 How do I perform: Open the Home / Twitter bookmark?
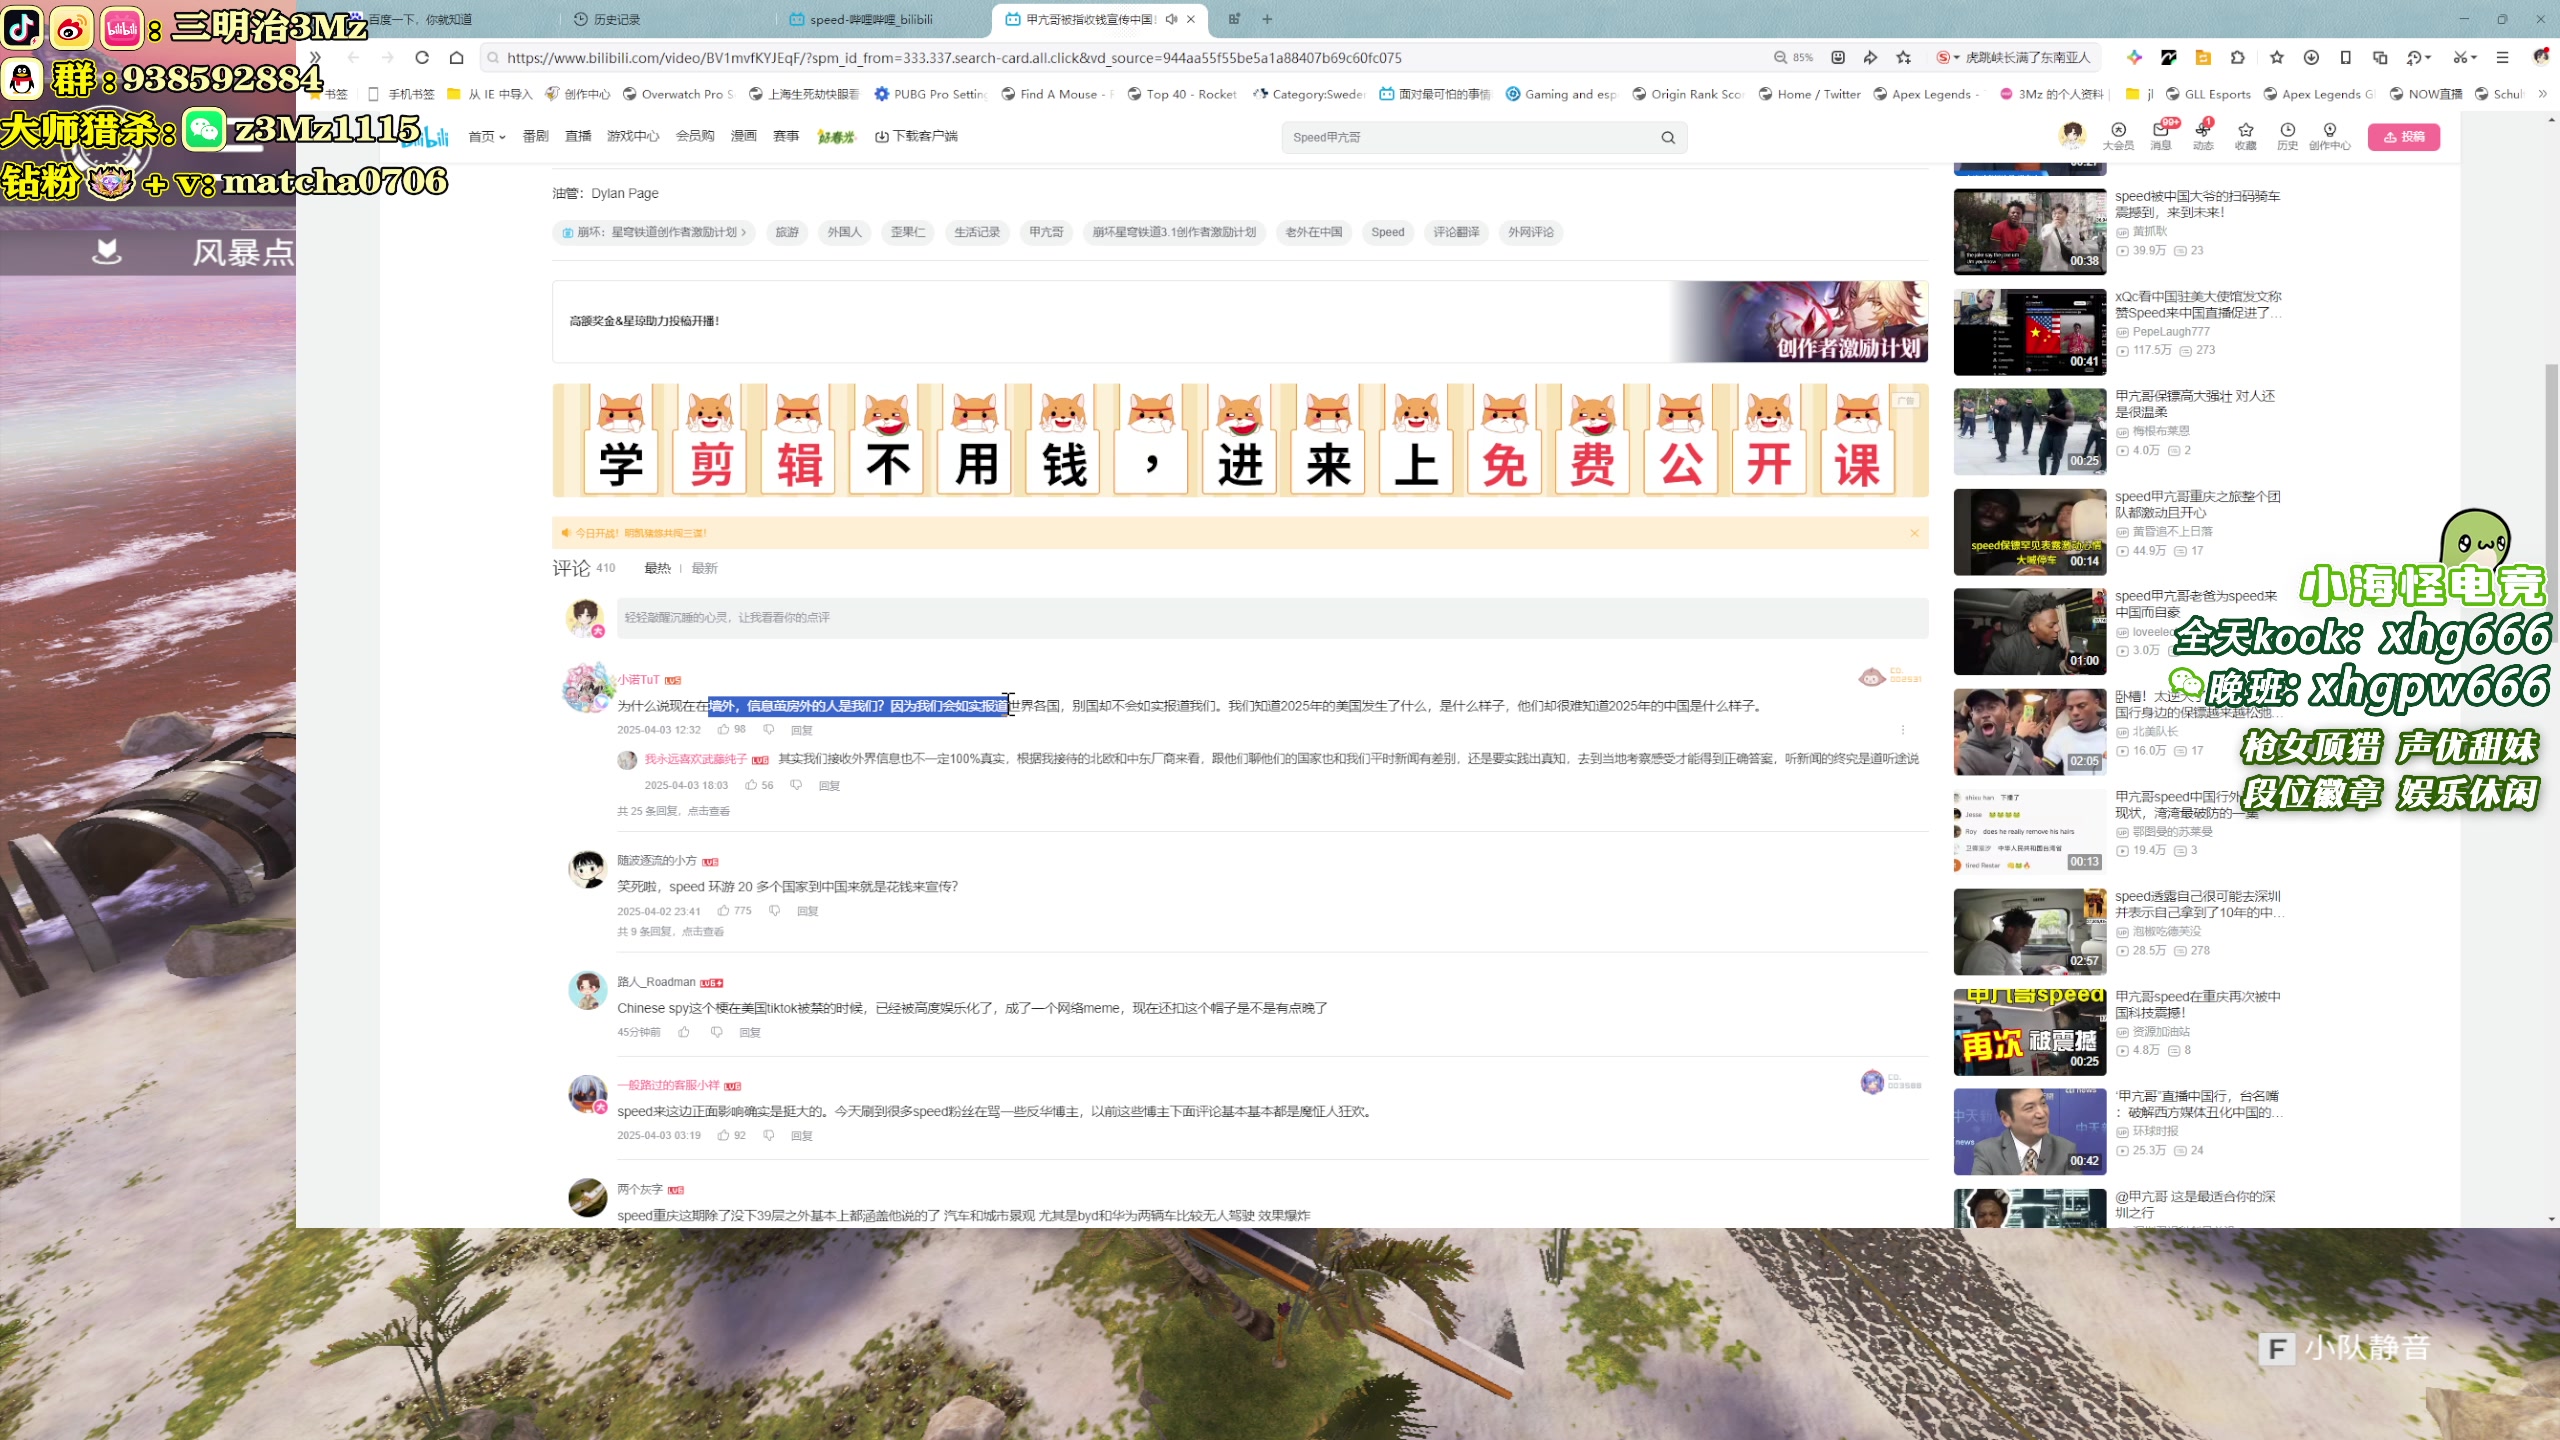pyautogui.click(x=1810, y=94)
